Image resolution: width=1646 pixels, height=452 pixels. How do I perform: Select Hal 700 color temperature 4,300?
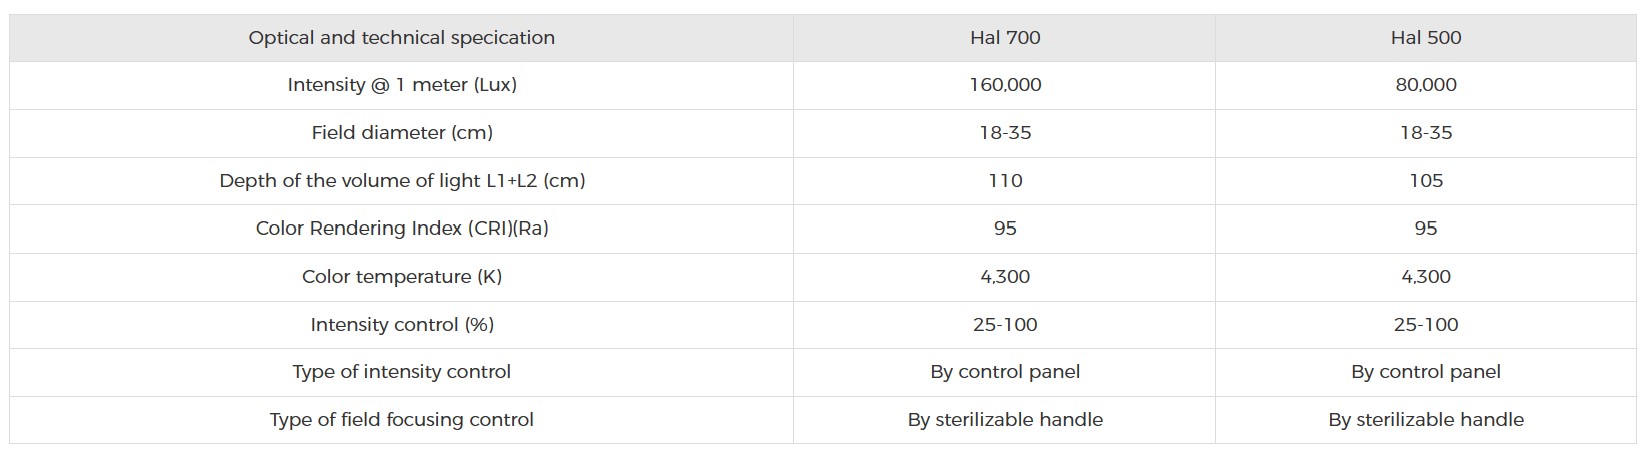pyautogui.click(x=1005, y=276)
